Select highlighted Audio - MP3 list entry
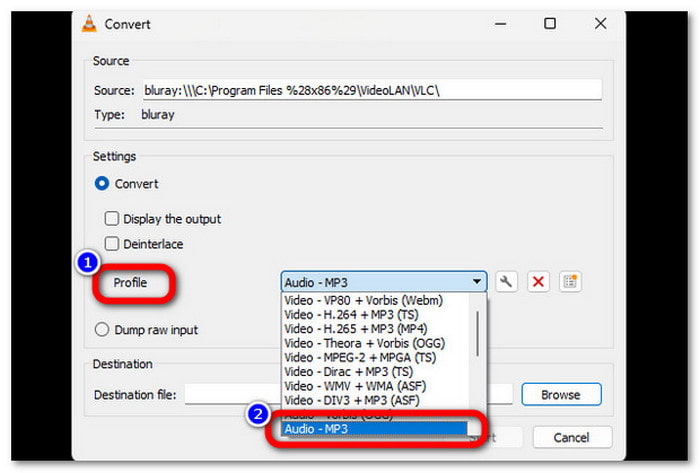The width and height of the screenshot is (700, 473). coord(375,429)
